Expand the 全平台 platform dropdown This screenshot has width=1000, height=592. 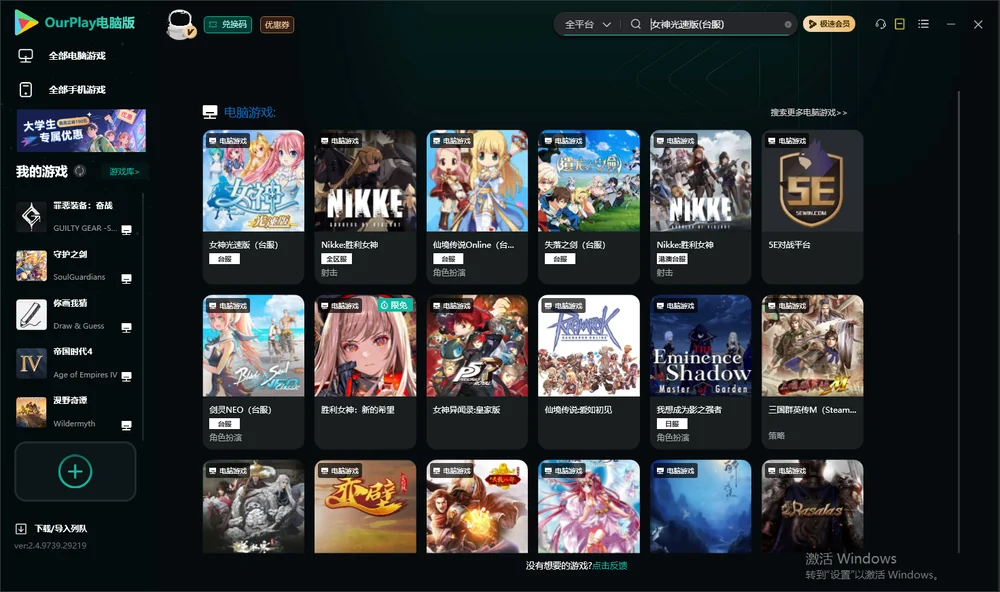587,24
